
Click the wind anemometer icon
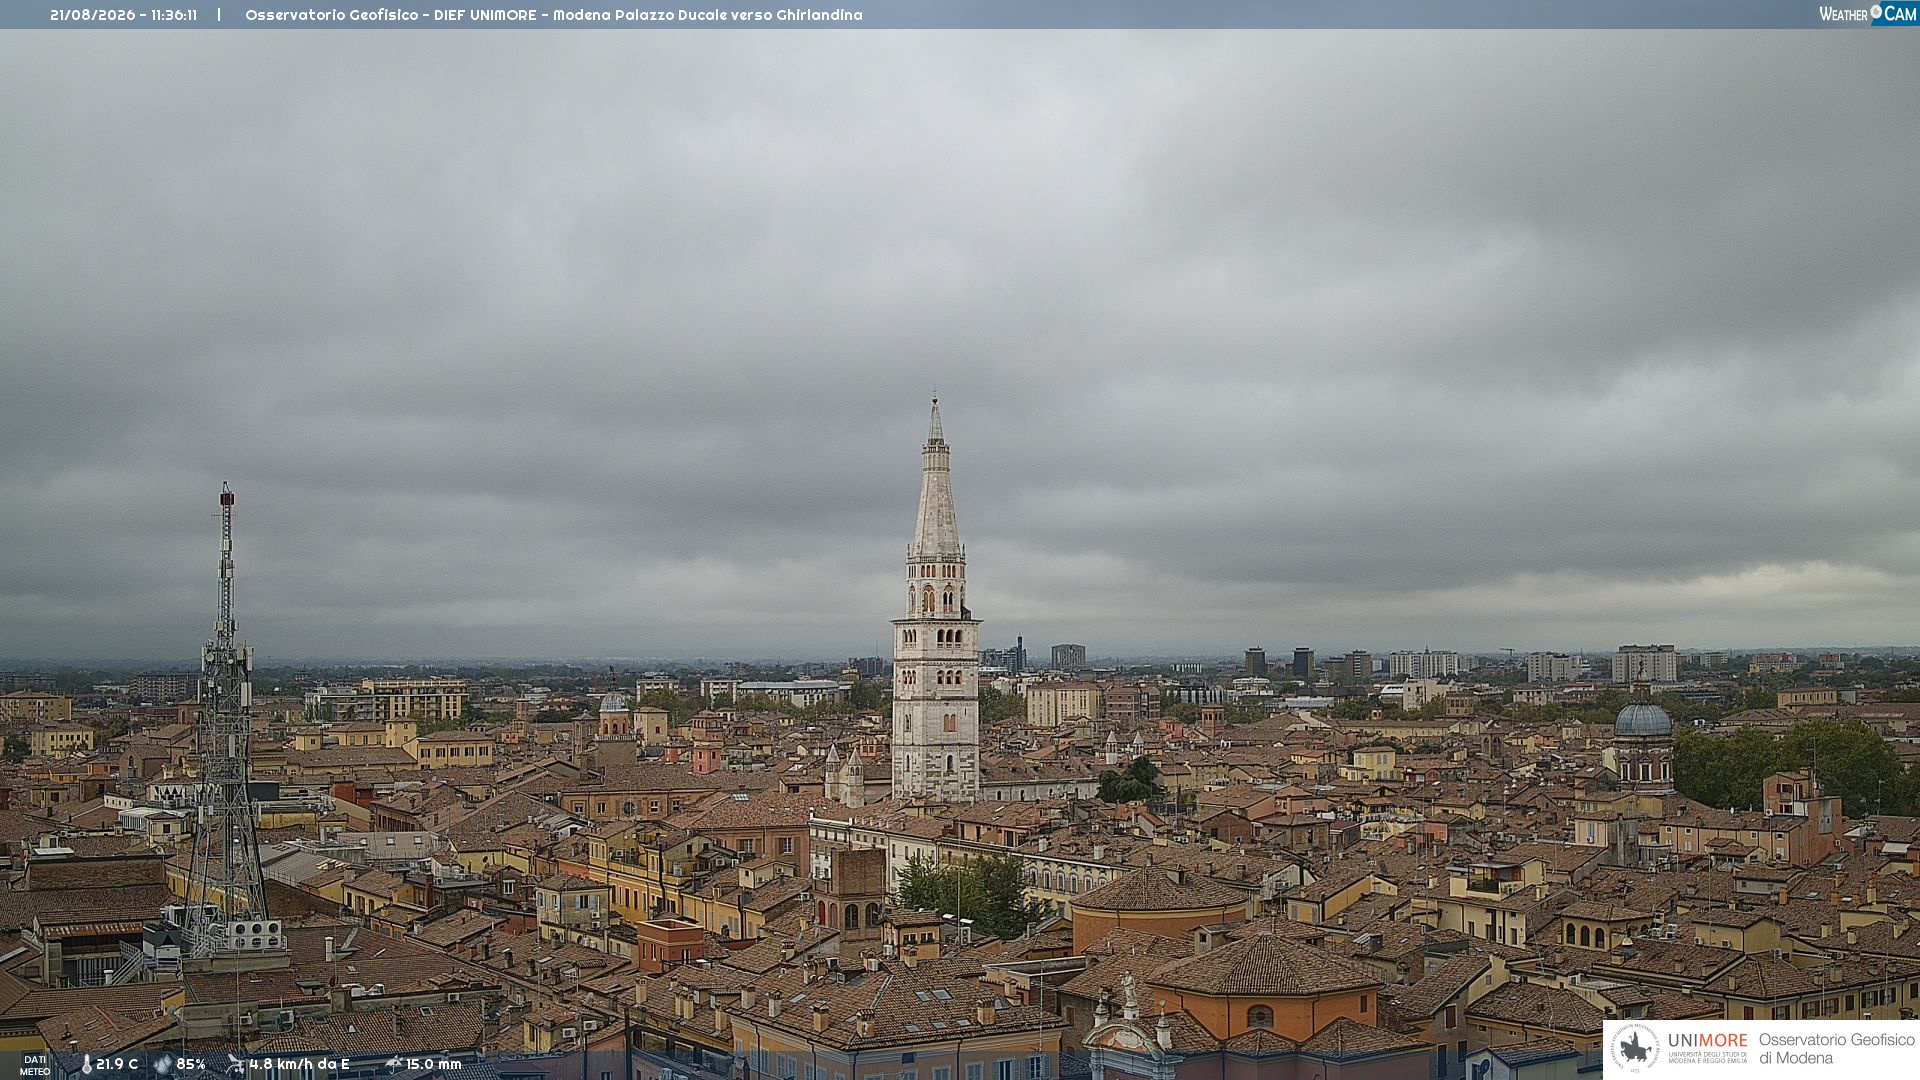(x=235, y=1064)
